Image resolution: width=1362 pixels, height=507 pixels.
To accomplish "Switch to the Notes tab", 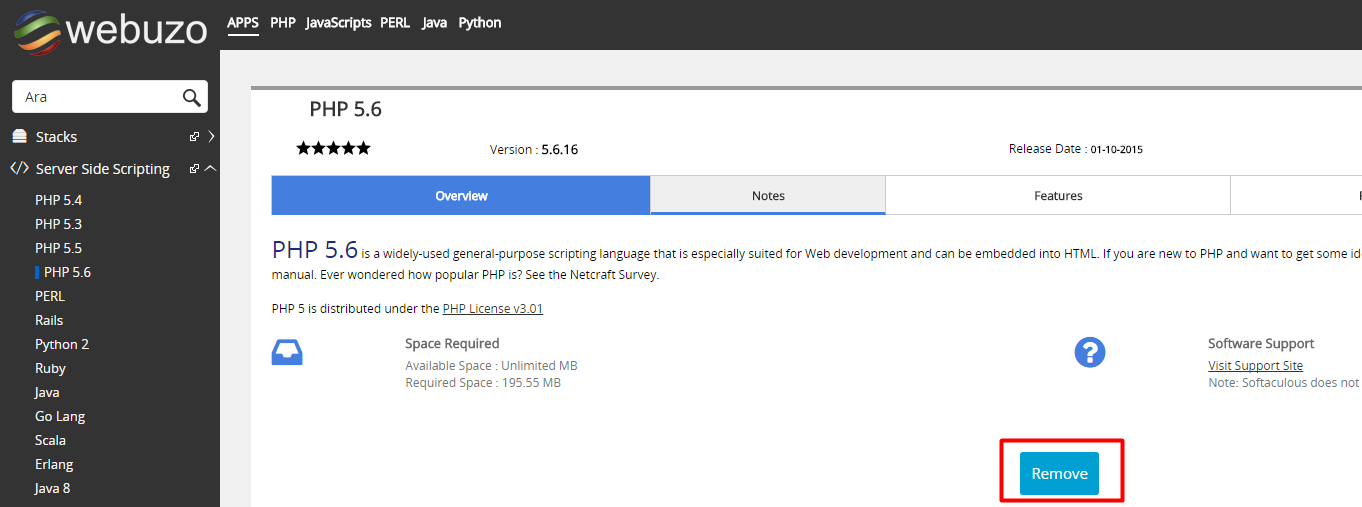I will pyautogui.click(x=768, y=196).
